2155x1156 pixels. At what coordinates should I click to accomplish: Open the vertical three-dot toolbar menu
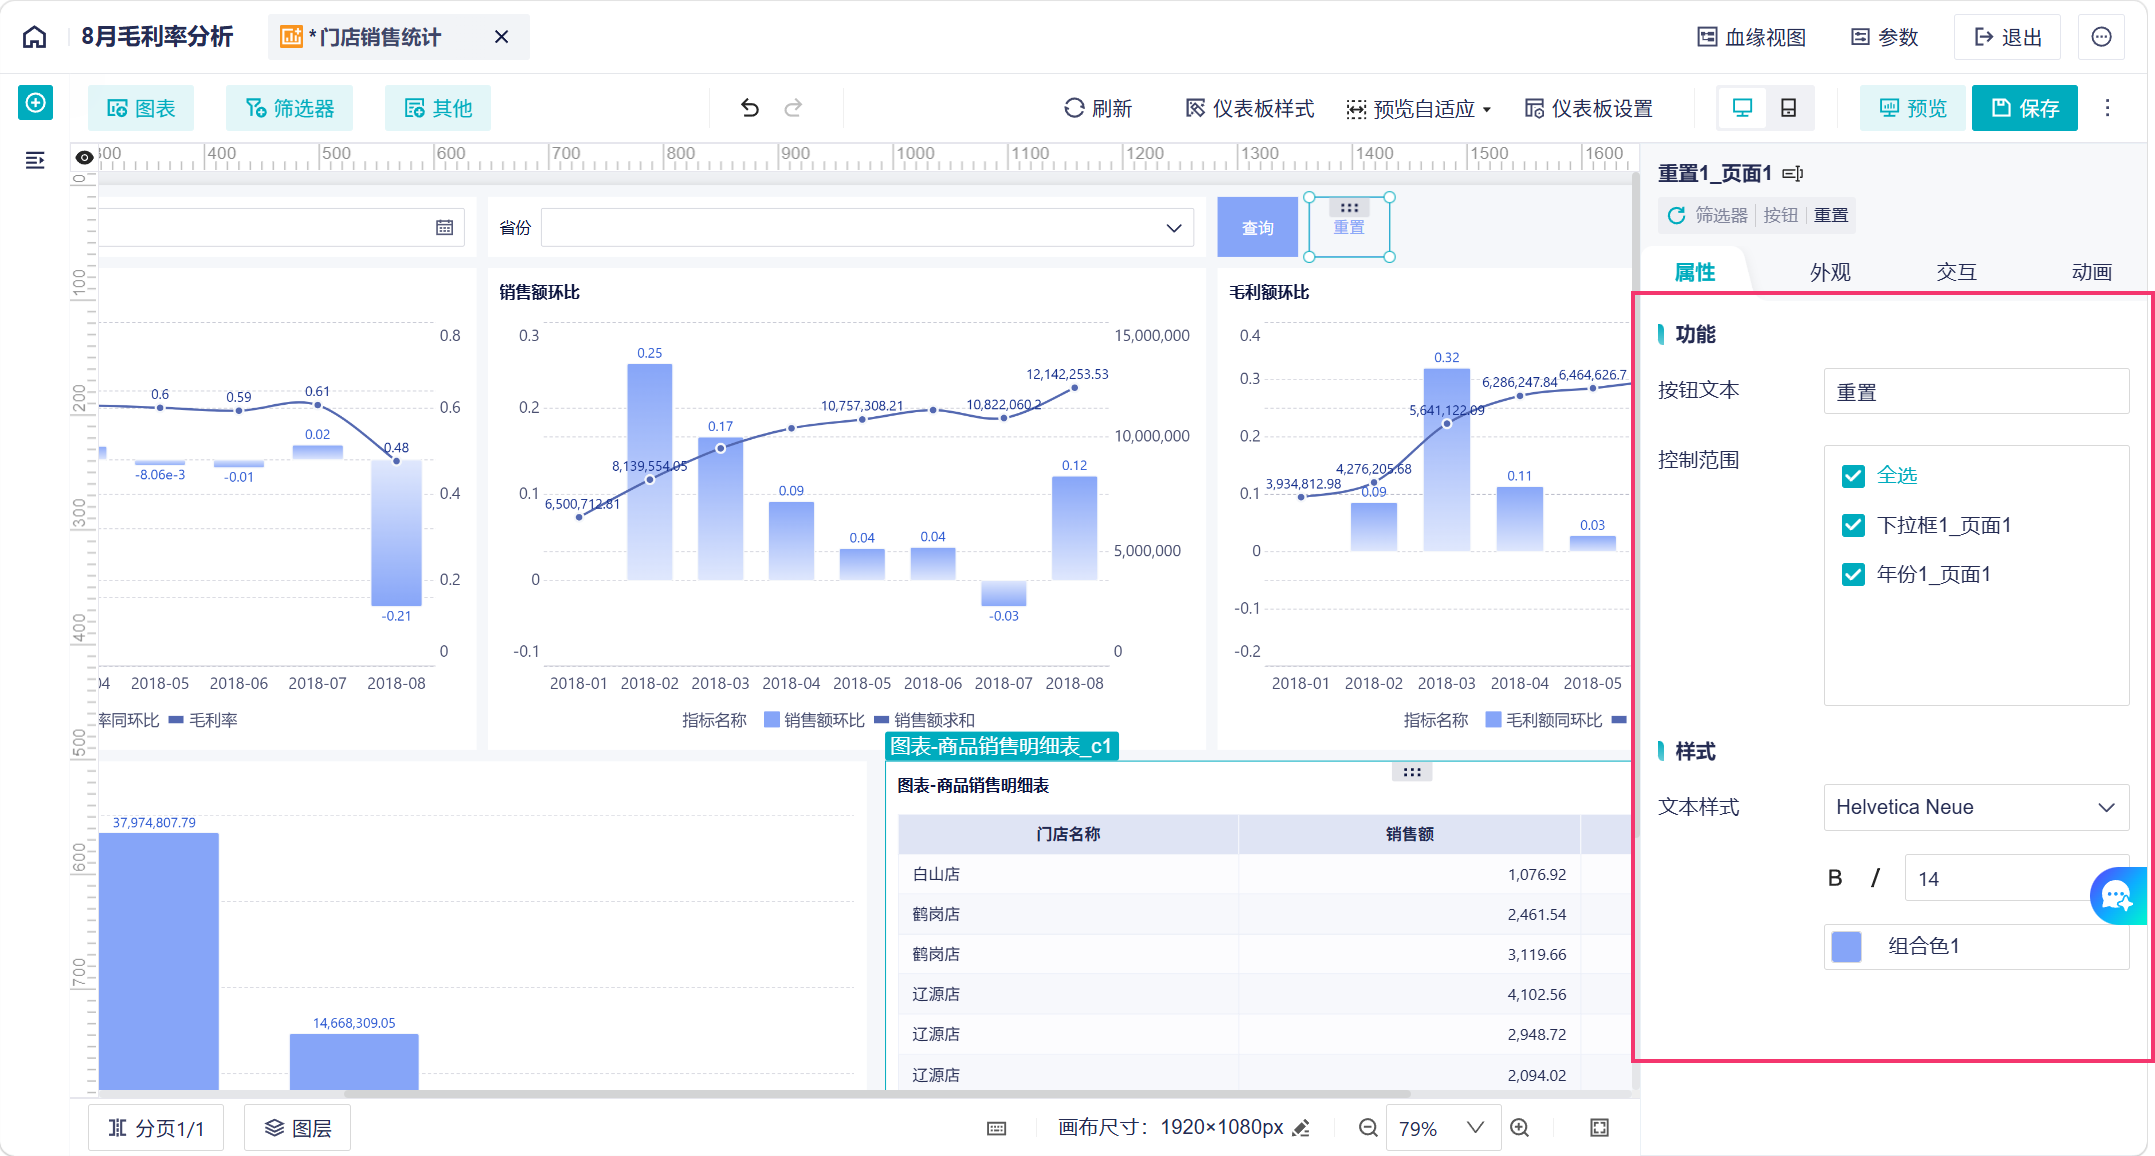click(x=2107, y=108)
